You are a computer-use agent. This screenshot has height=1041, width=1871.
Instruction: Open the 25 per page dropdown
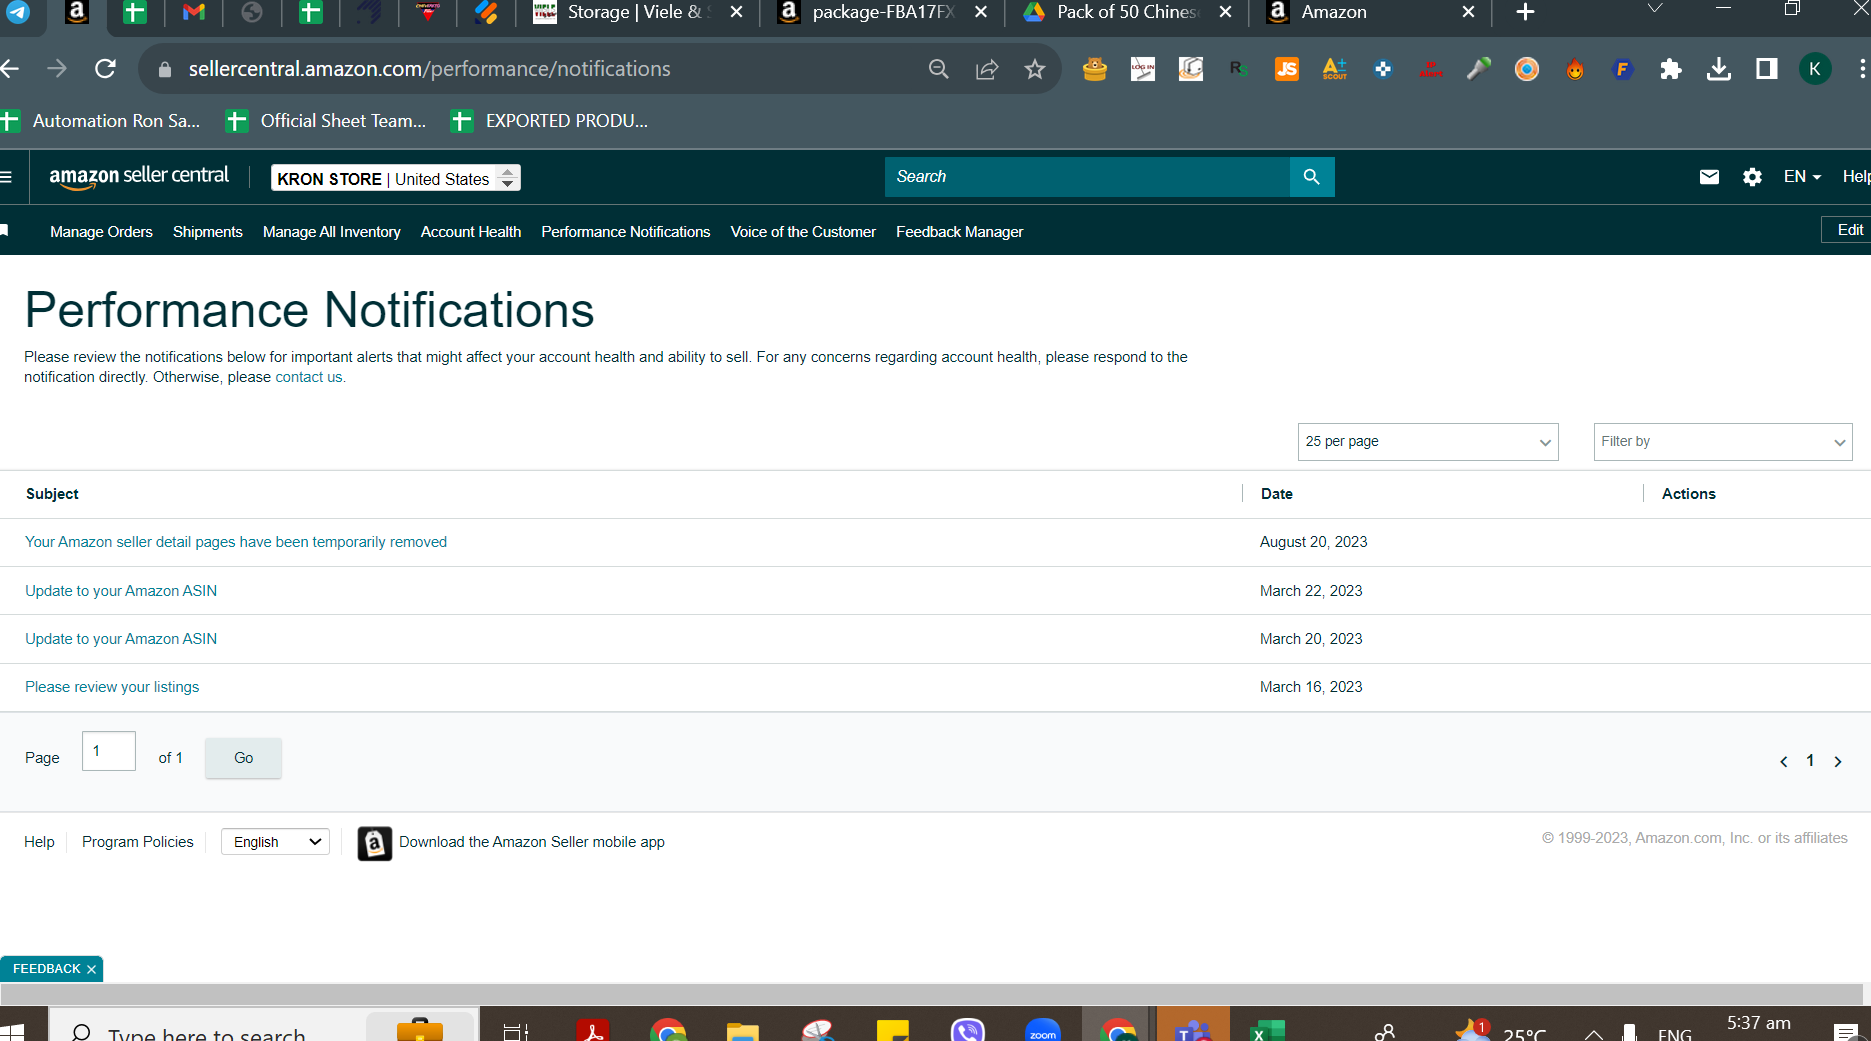pyautogui.click(x=1428, y=442)
